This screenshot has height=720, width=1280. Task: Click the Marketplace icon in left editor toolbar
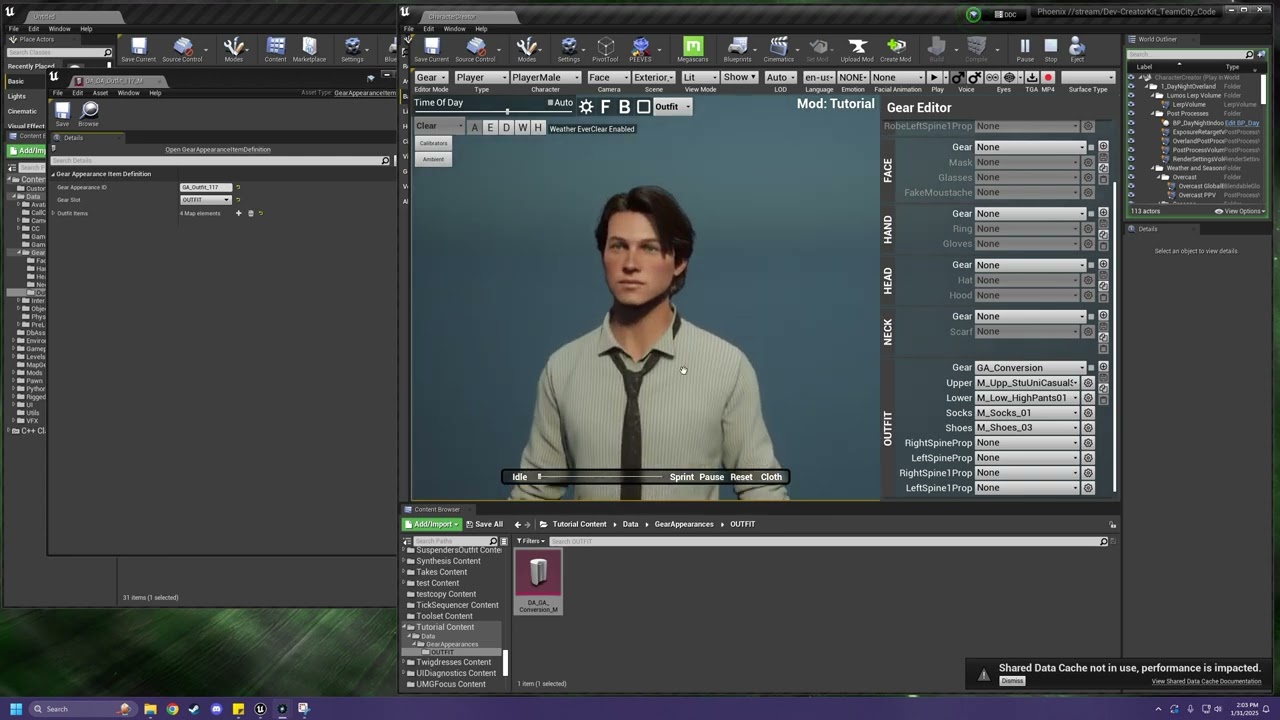coord(309,49)
